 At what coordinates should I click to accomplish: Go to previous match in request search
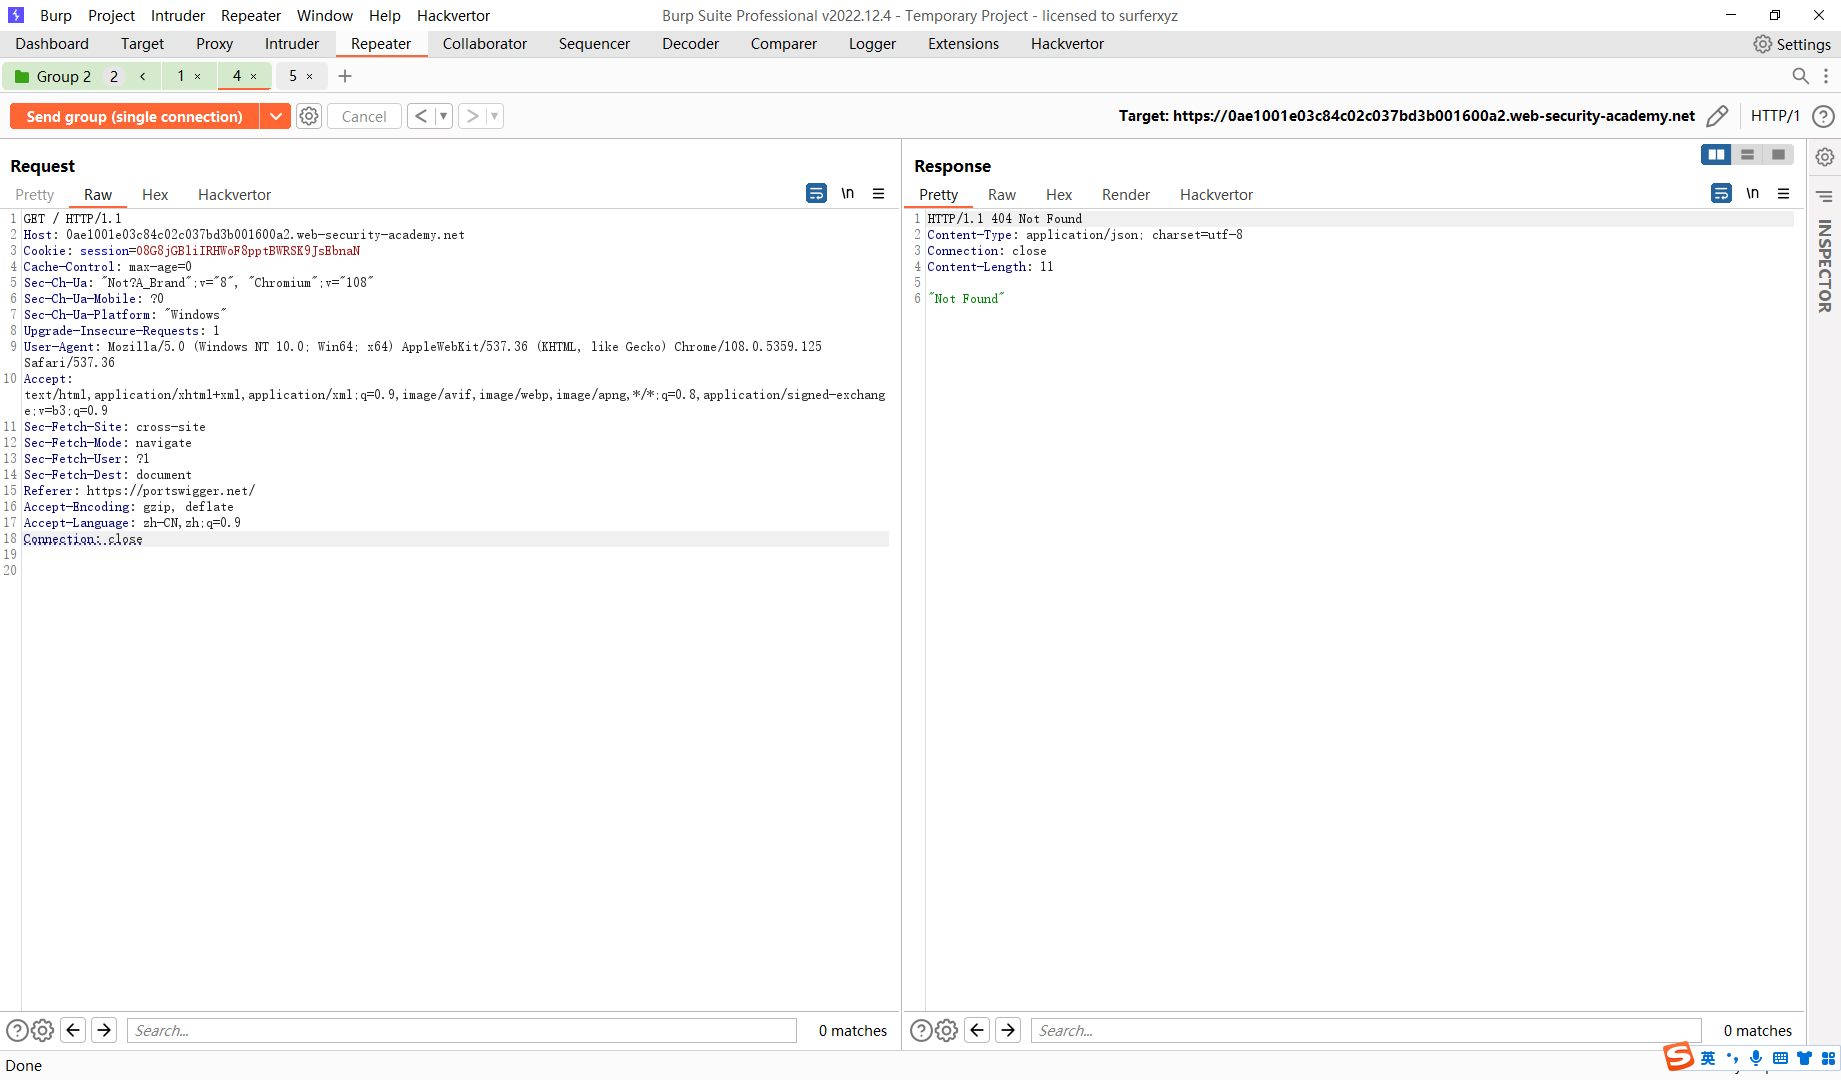(73, 1030)
